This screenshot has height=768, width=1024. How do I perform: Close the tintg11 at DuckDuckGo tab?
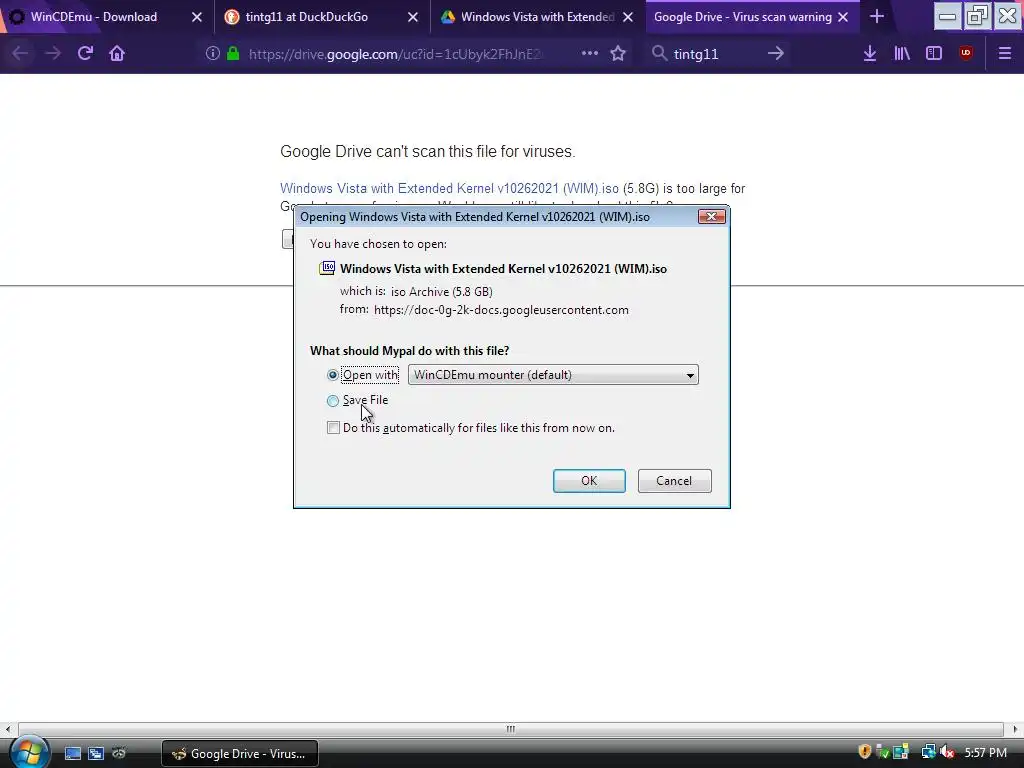pyautogui.click(x=413, y=17)
